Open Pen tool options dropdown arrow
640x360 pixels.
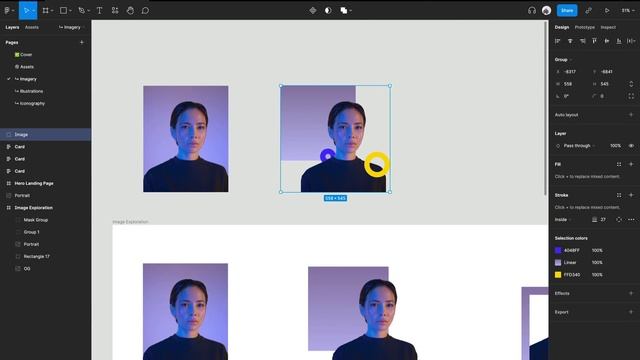pyautogui.click(x=88, y=11)
